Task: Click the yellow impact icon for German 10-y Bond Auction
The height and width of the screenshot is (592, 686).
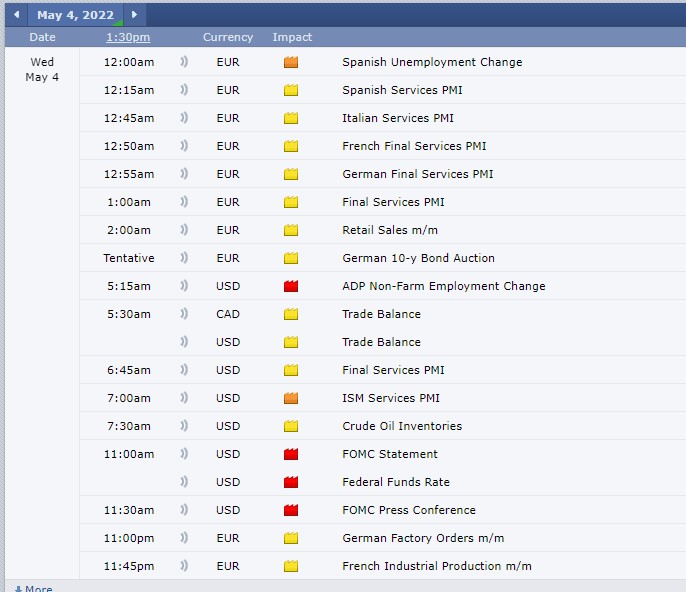Action: pos(291,258)
